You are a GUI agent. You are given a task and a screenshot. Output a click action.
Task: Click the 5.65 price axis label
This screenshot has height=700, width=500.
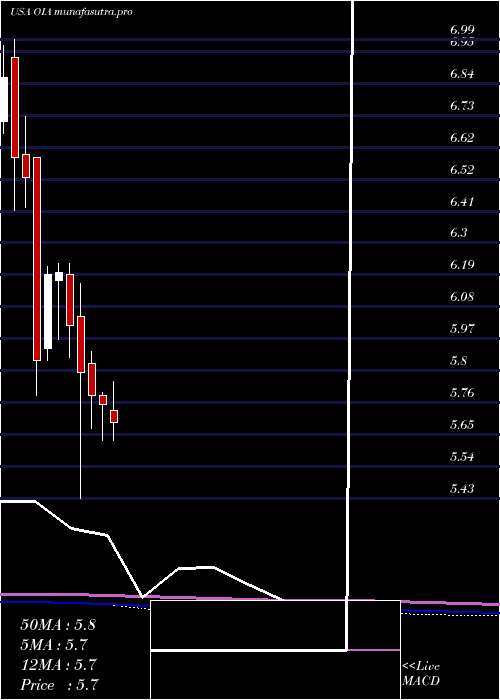coord(462,425)
